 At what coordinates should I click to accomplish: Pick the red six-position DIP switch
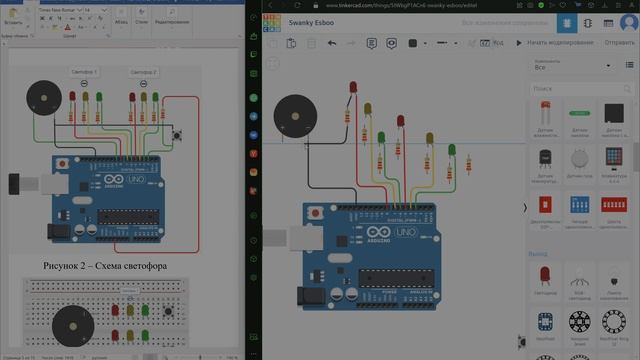click(x=614, y=210)
